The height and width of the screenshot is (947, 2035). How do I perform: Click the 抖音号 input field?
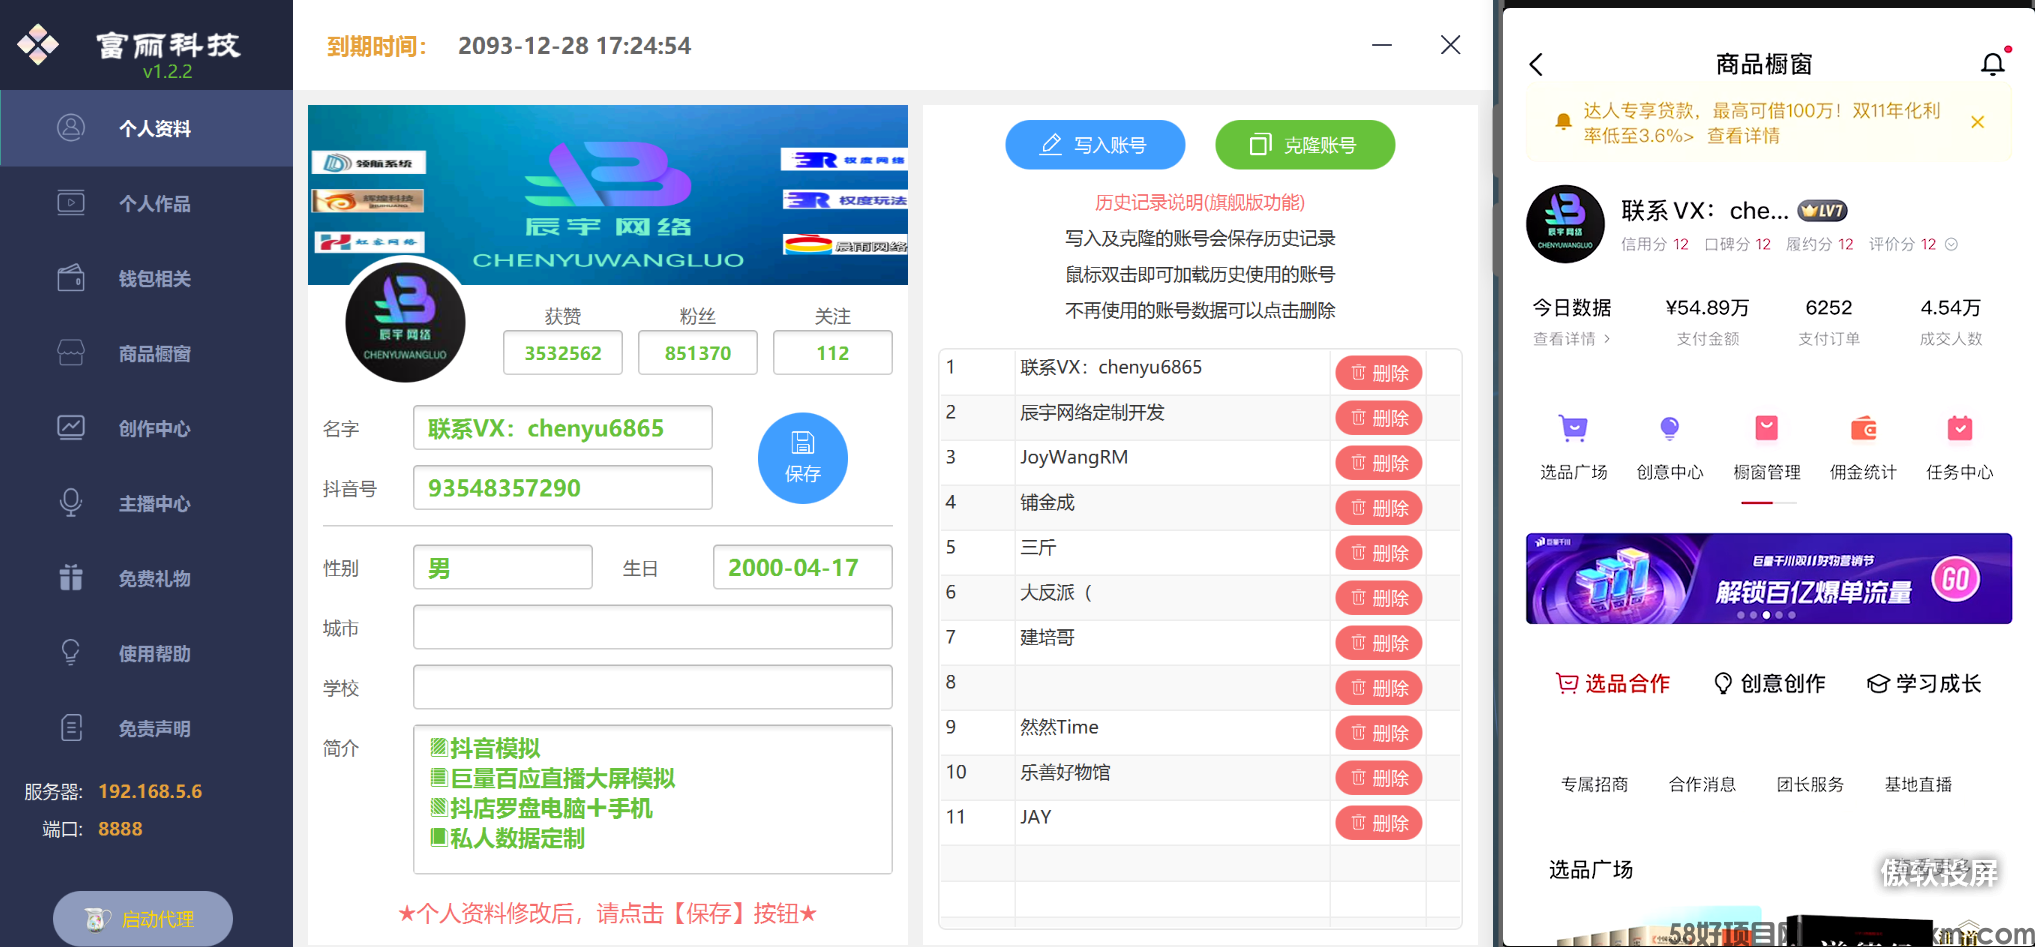tap(563, 488)
